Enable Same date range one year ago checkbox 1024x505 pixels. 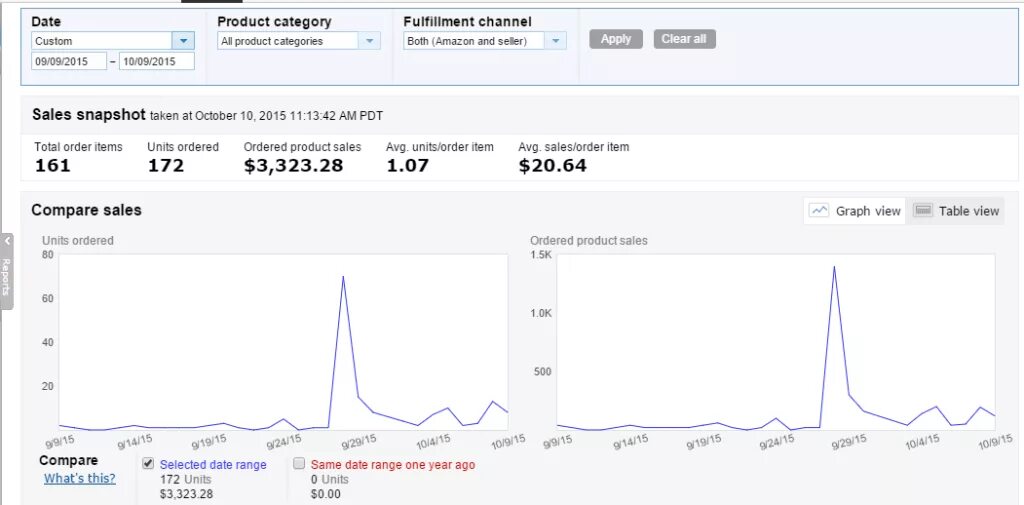[x=299, y=464]
